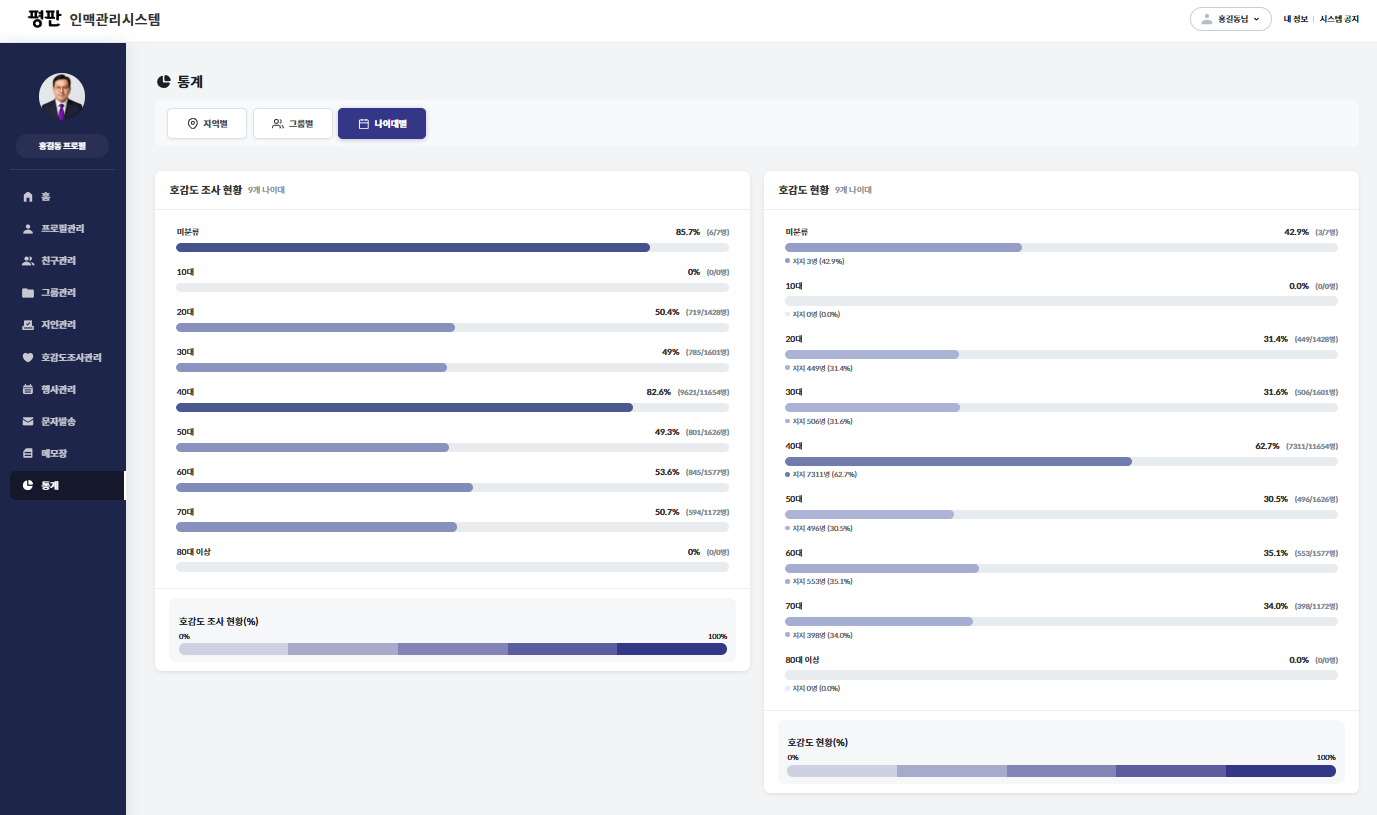Click the 문자발송 envelope icon
Image resolution: width=1377 pixels, height=815 pixels.
(28, 421)
